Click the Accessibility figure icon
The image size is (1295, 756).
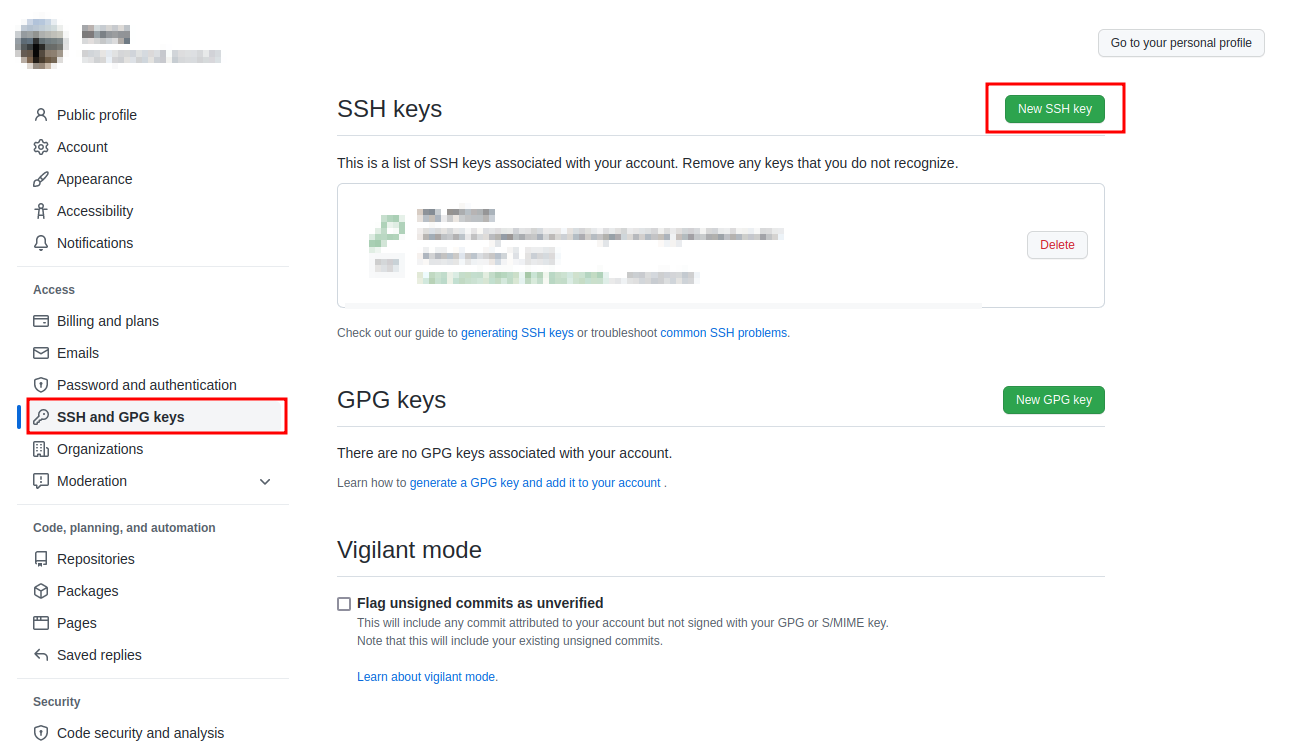tap(41, 211)
